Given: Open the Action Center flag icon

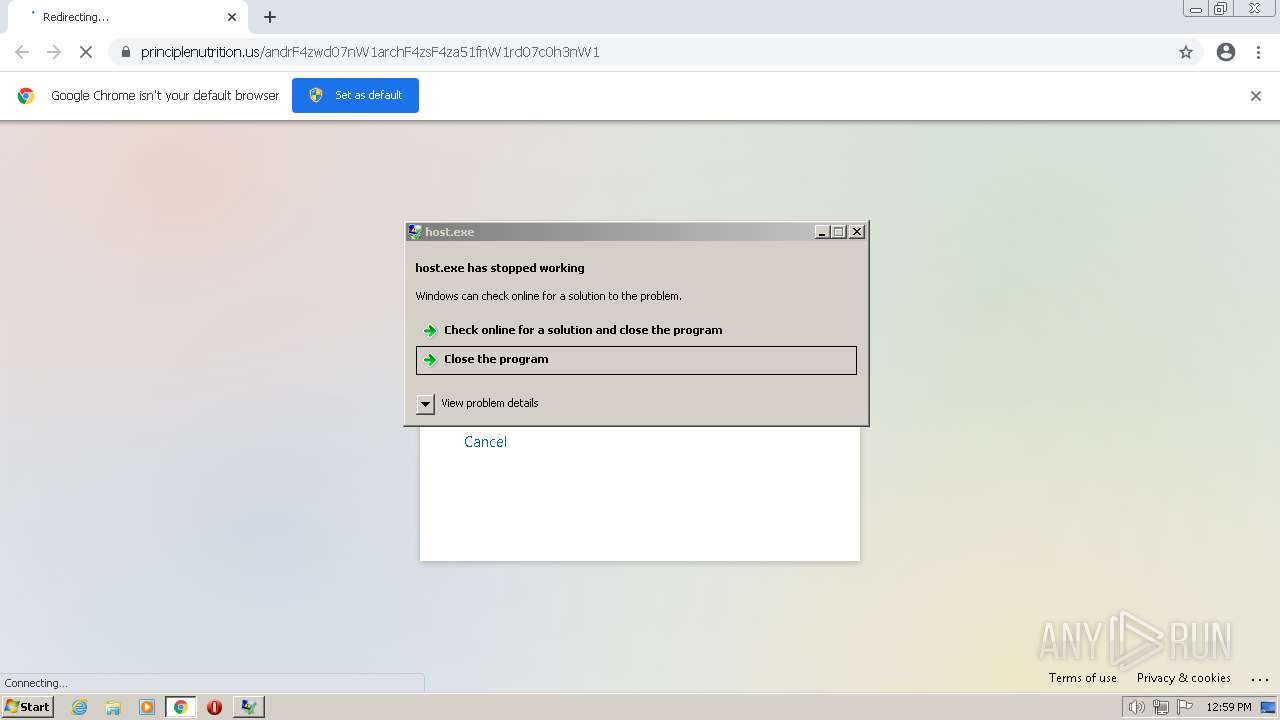Looking at the screenshot, I should (x=1185, y=707).
